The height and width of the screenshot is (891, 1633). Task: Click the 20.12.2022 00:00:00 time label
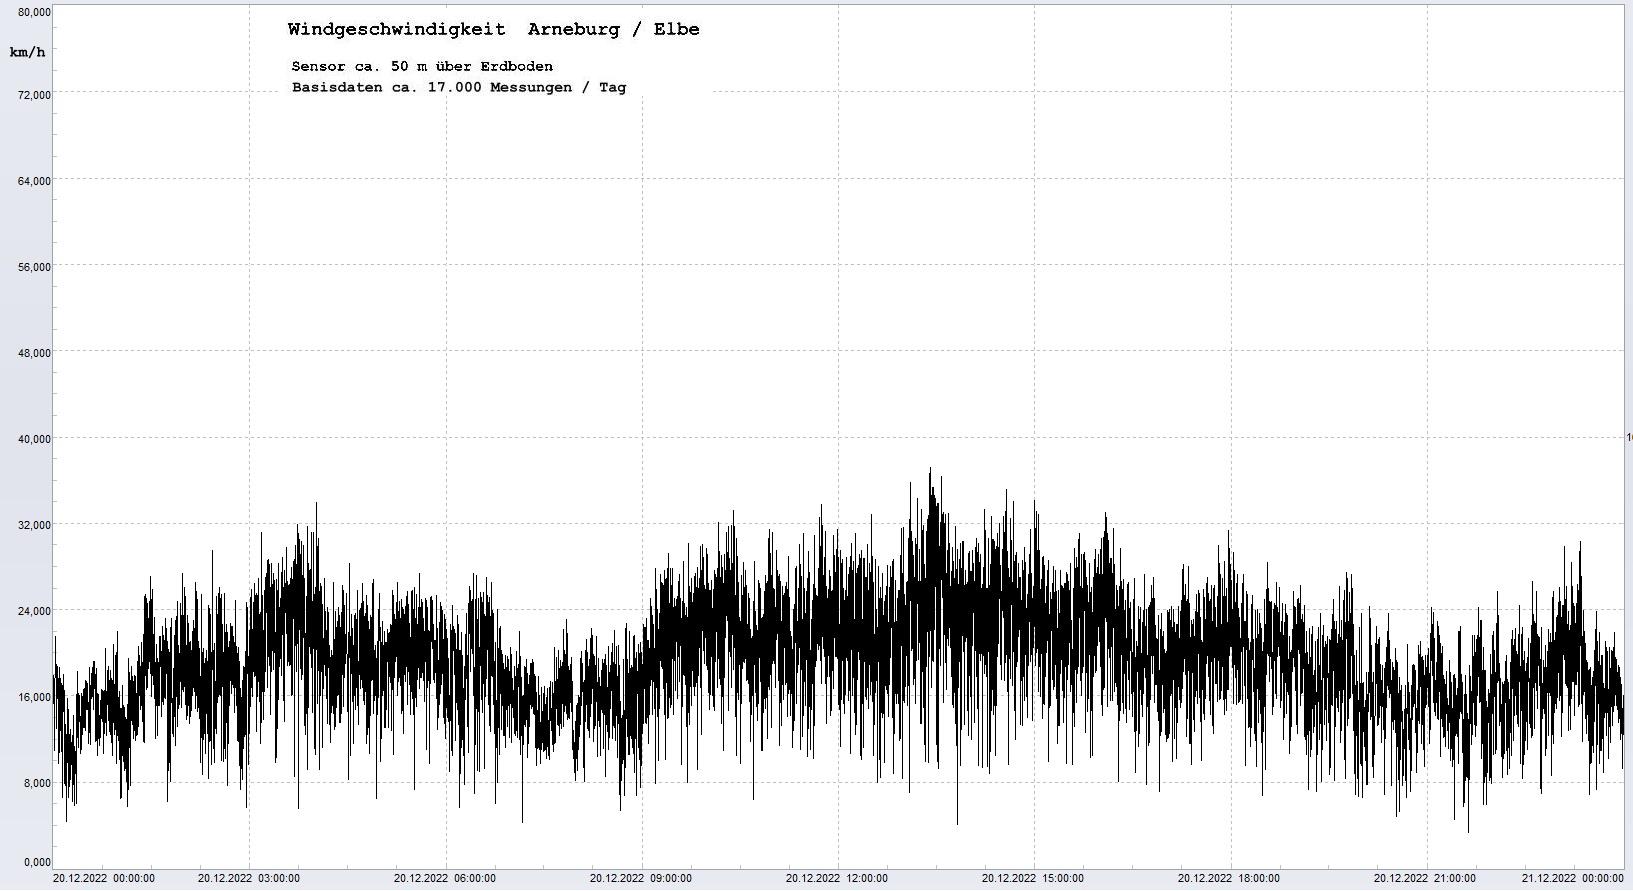104,879
